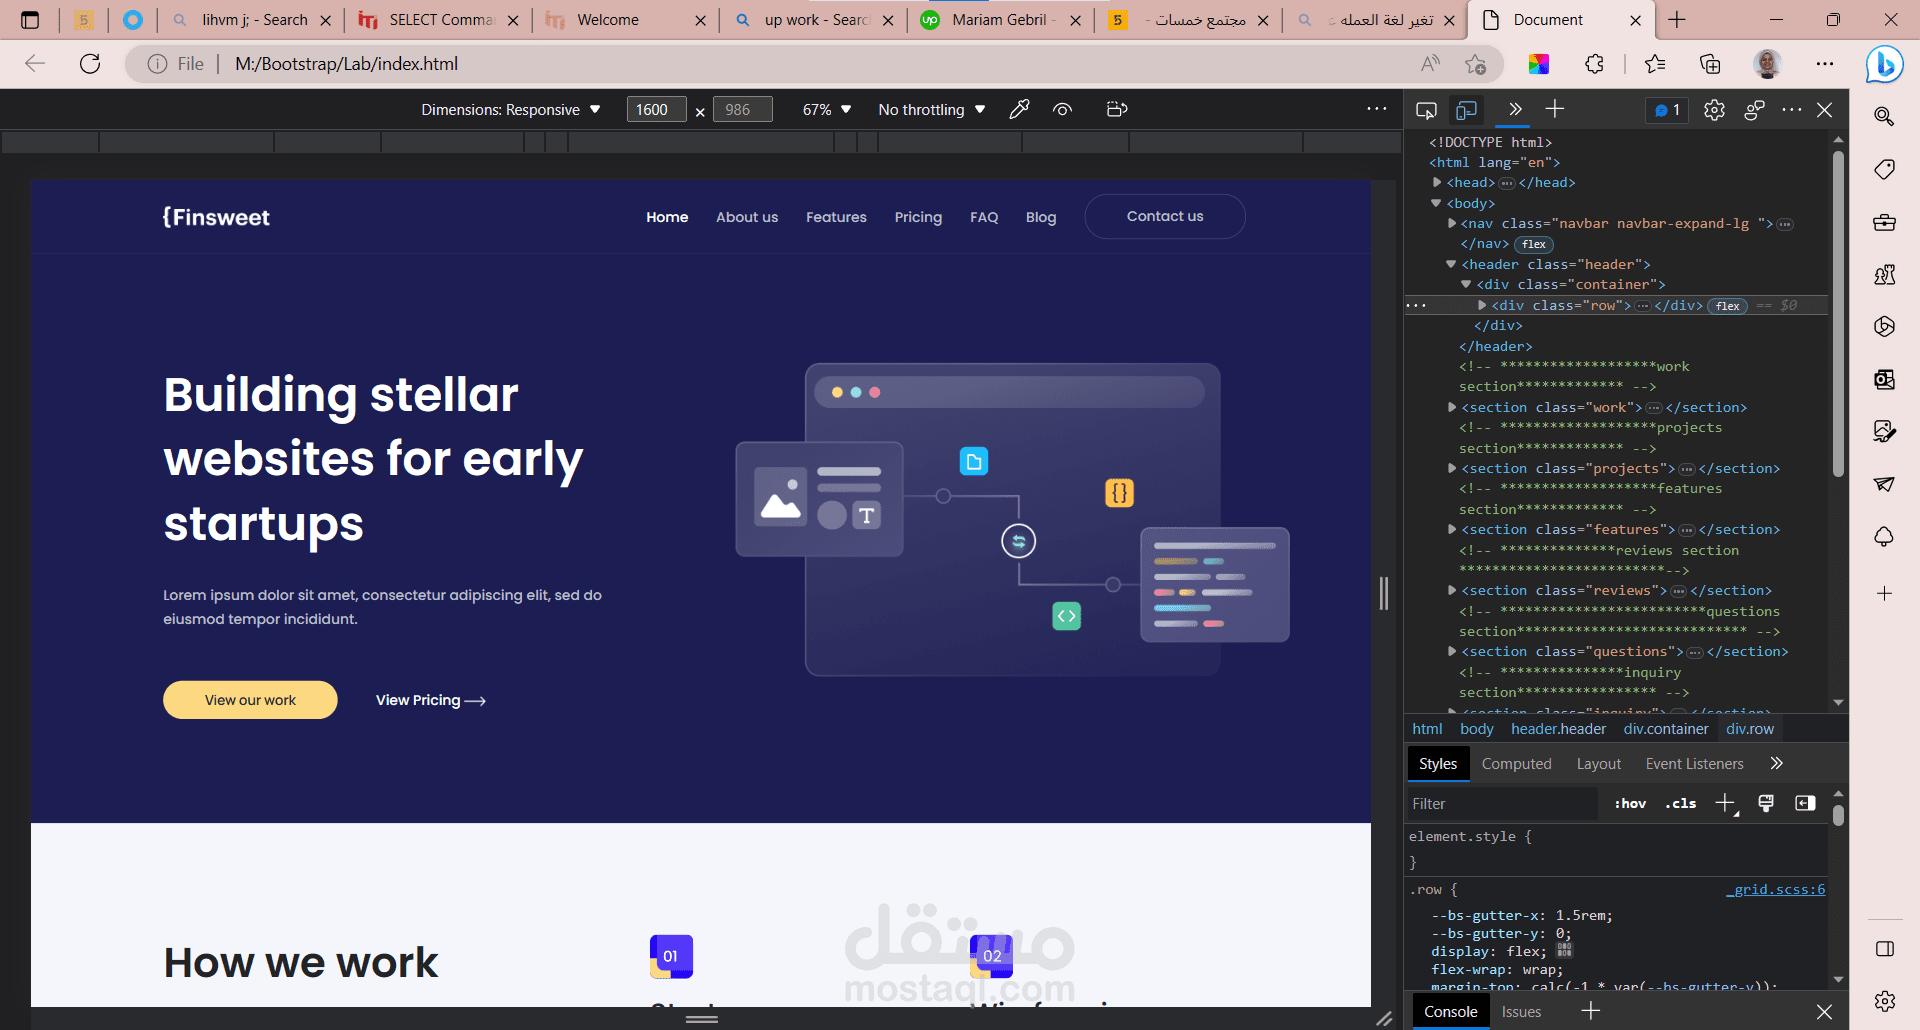The image size is (1920, 1030).
Task: Open the Dimensions: Responsive dropdown
Action: (510, 109)
